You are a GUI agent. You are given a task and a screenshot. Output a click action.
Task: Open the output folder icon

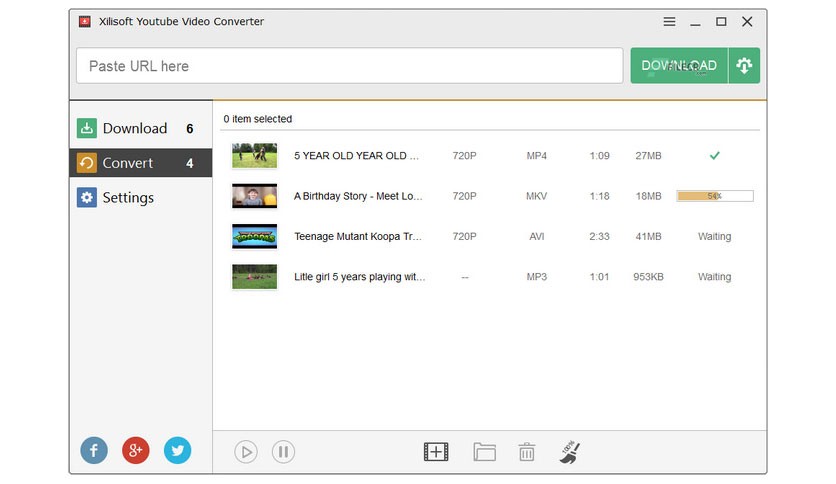tap(484, 452)
